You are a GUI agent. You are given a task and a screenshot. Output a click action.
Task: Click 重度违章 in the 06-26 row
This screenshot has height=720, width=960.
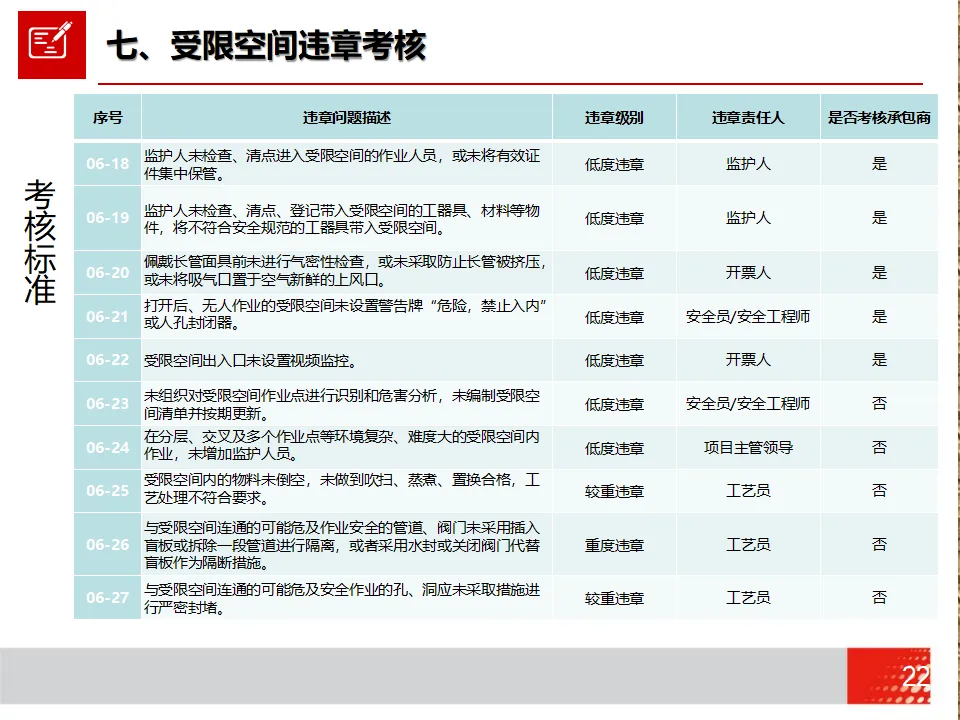(614, 546)
